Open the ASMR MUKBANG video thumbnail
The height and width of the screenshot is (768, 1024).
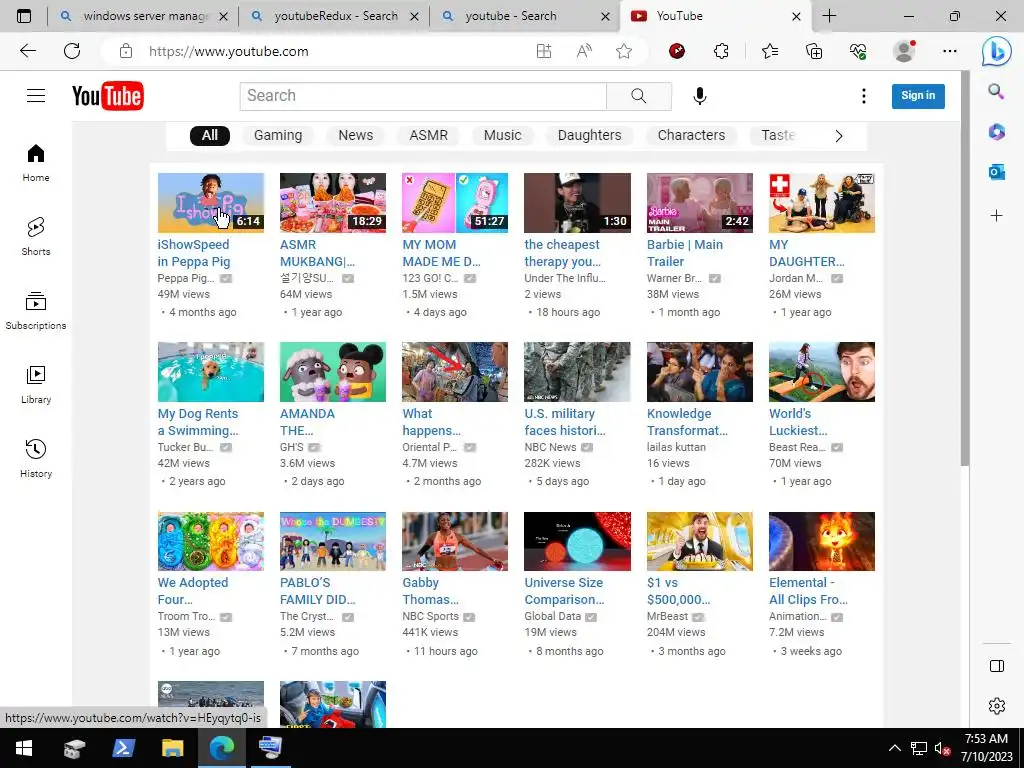tap(332, 202)
